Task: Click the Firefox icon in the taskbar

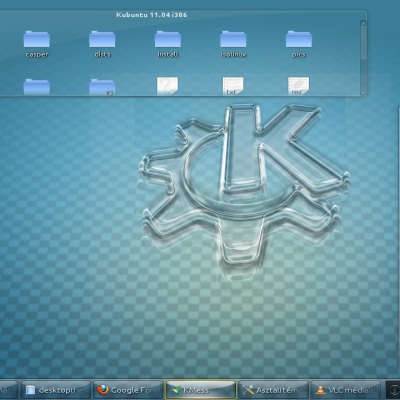Action: (103, 390)
